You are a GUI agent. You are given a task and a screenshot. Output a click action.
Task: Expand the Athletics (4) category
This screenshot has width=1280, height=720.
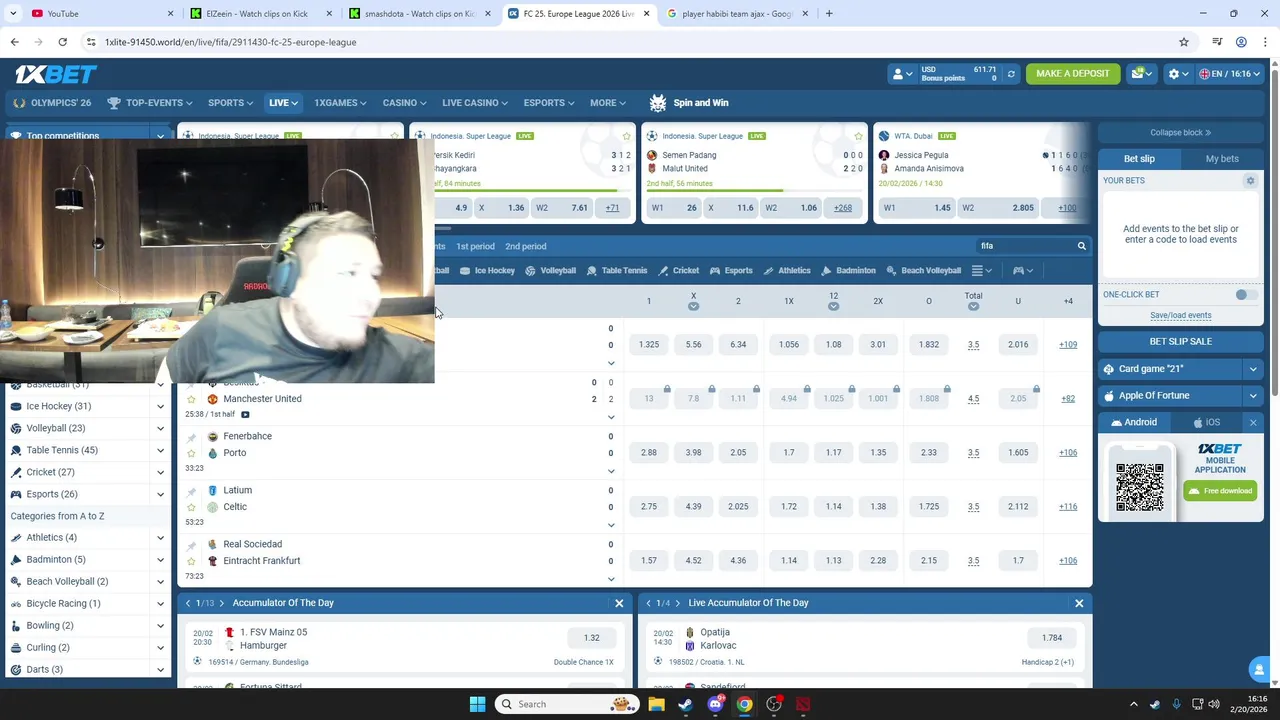(160, 538)
